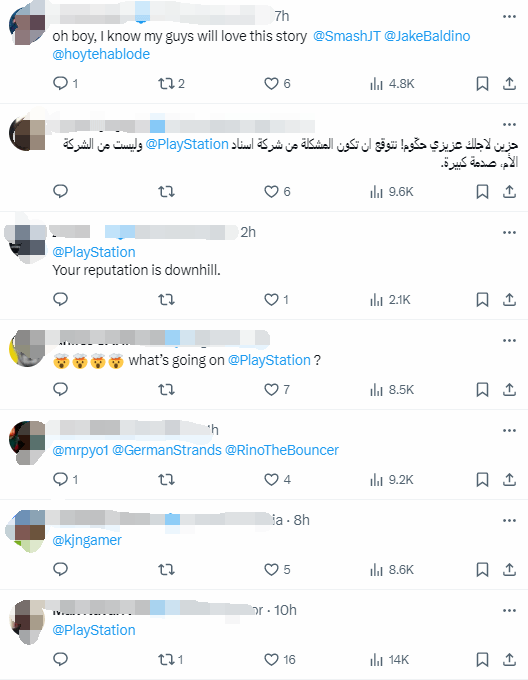Open three-dot menu on the 10h tweet
This screenshot has height=680, width=528.
tap(509, 611)
